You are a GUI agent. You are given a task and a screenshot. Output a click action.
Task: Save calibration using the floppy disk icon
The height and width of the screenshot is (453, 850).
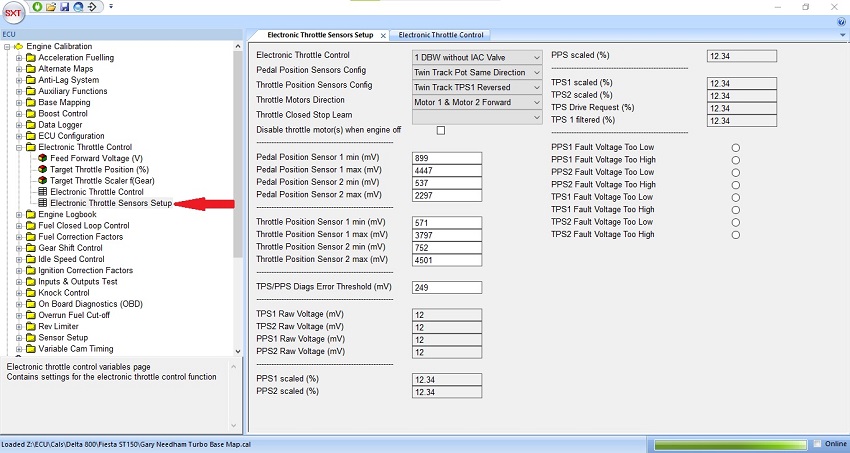click(64, 7)
